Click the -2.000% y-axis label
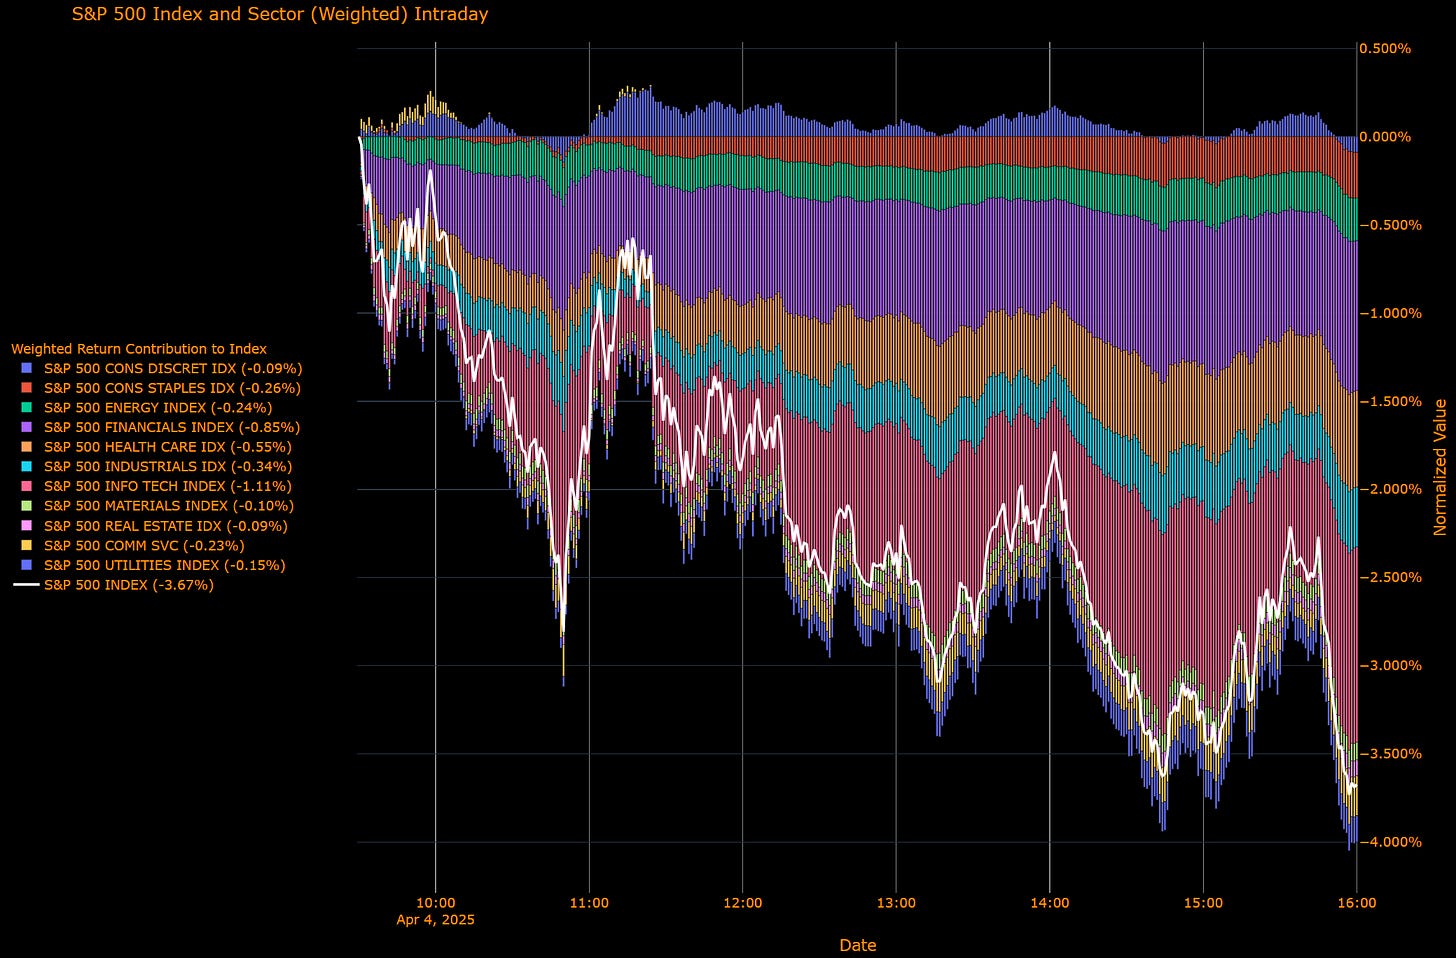This screenshot has width=1456, height=958. [1389, 489]
